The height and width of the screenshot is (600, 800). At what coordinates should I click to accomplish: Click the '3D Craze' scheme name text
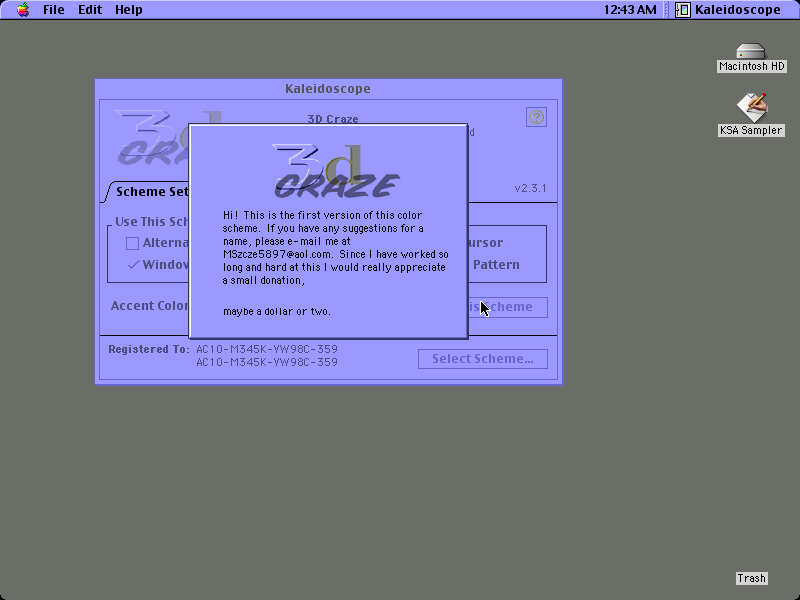tap(333, 119)
